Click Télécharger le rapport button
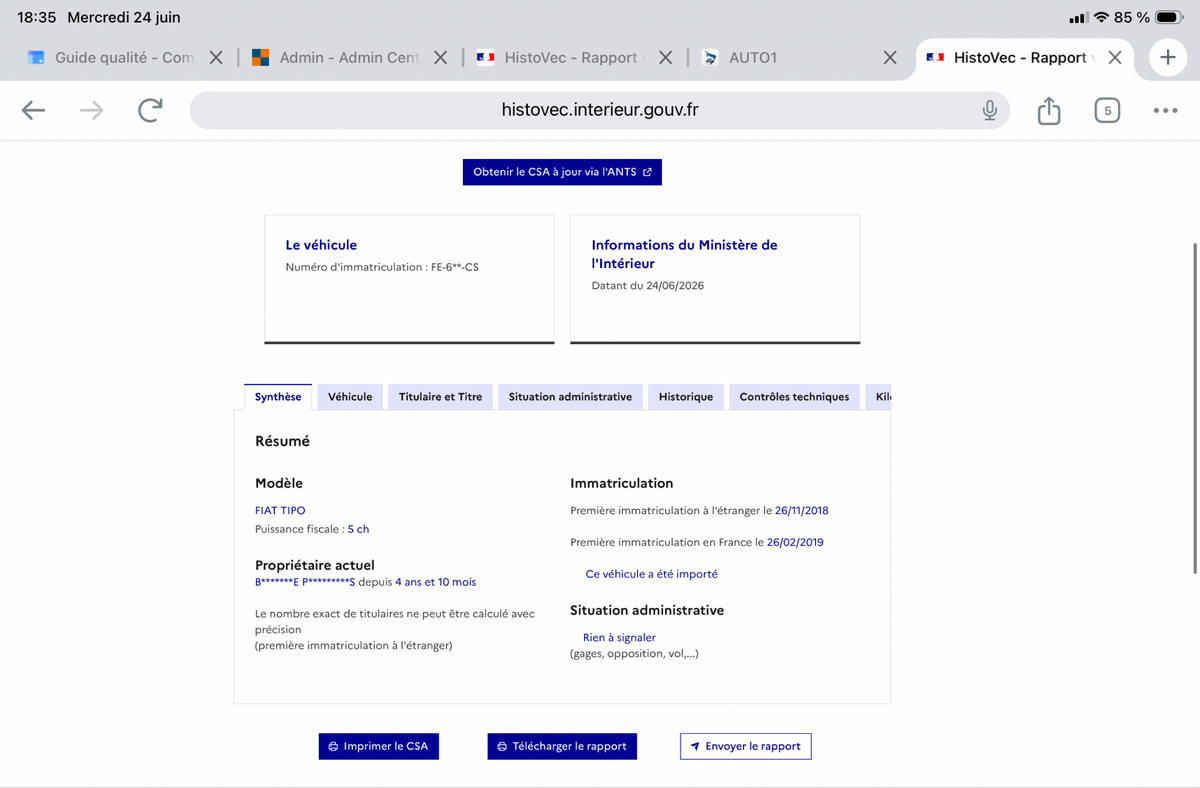The image size is (1200, 788). coord(562,746)
